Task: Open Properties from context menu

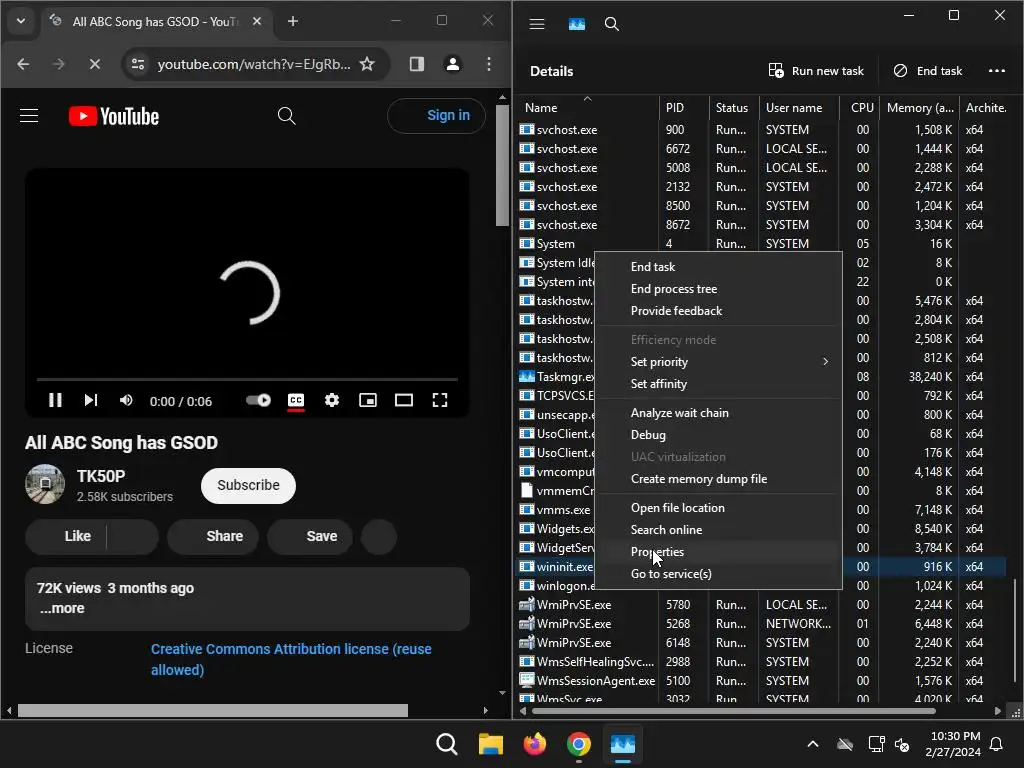Action: [658, 552]
